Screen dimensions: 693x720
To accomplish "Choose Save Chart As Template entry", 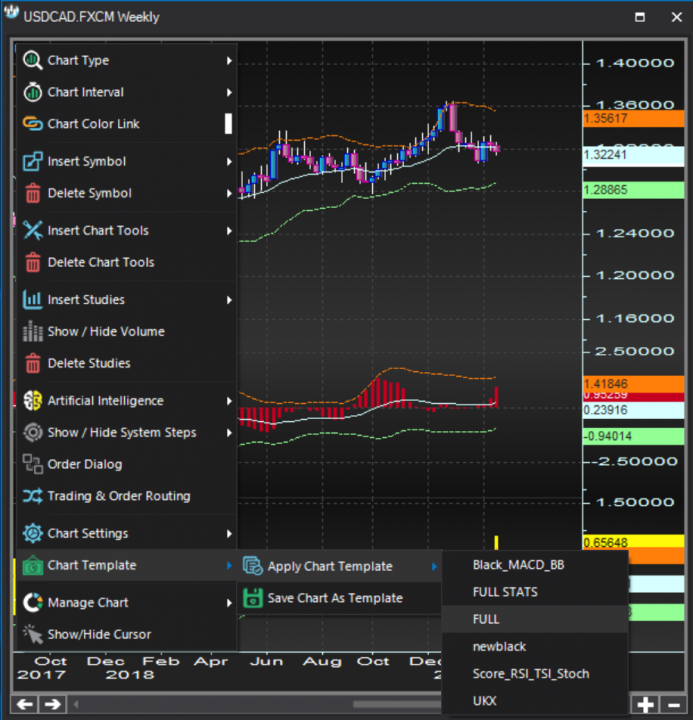I will (339, 598).
